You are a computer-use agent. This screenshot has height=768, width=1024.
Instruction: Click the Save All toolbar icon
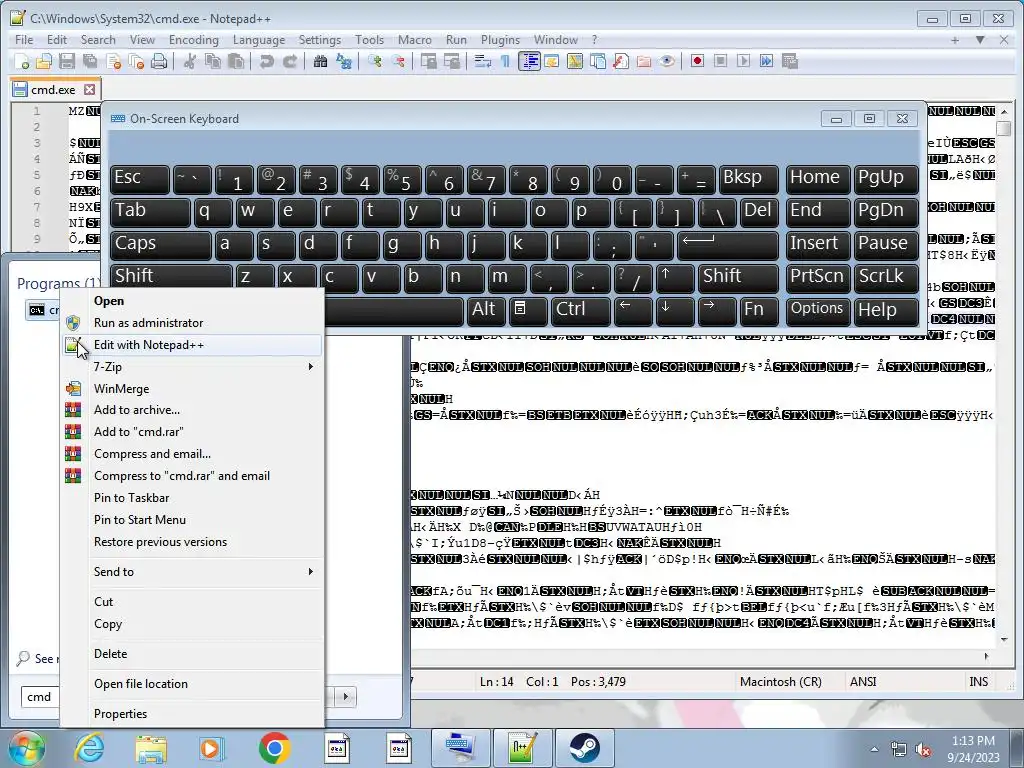[x=89, y=61]
